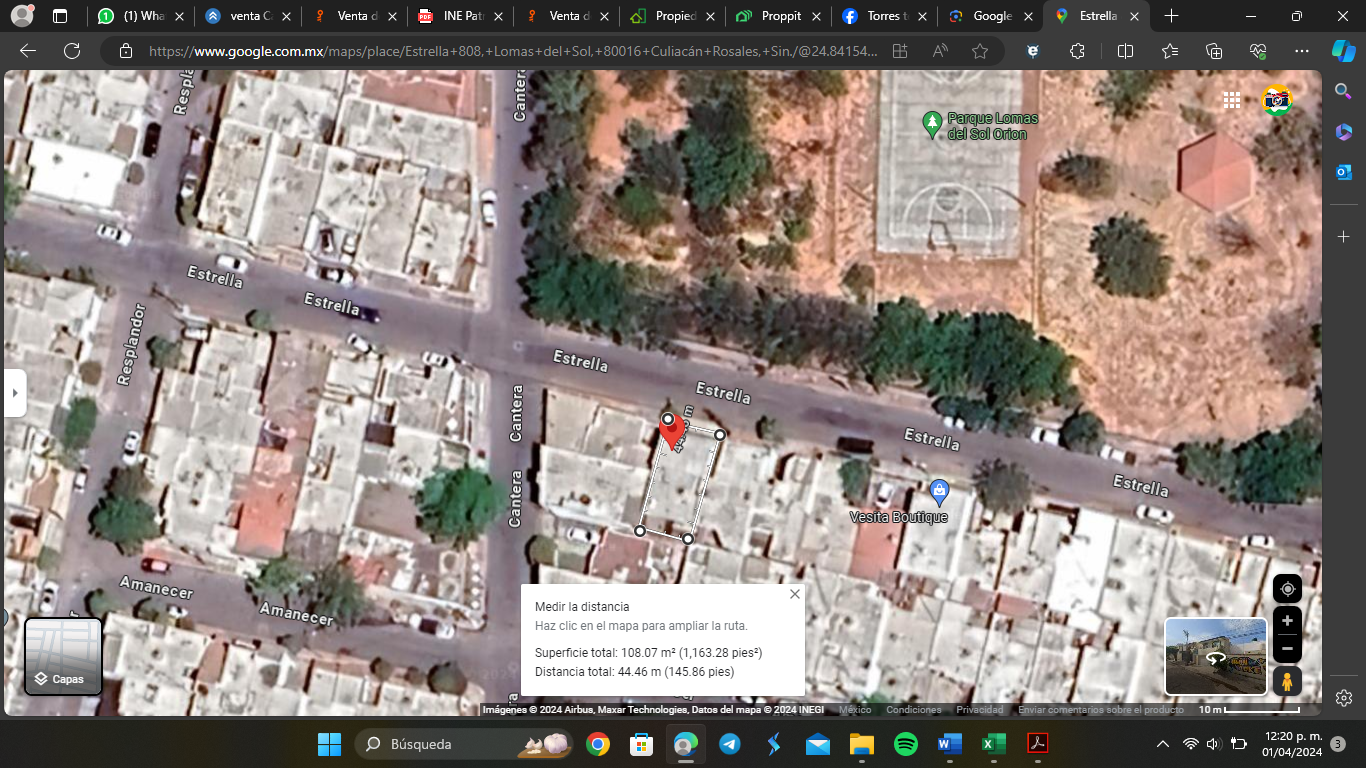Switch to the Proppit browser tab
1366x768 pixels.
(x=781, y=16)
